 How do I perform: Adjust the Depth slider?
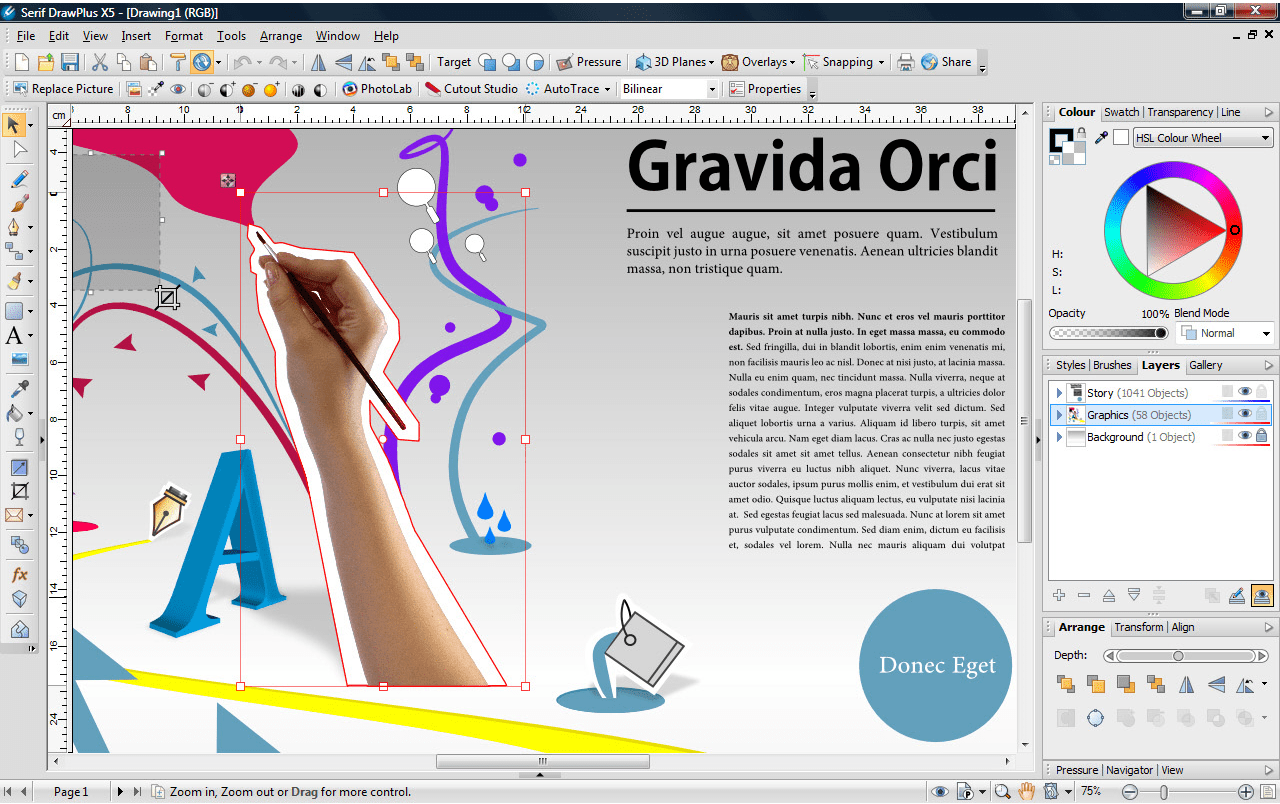(1180, 655)
